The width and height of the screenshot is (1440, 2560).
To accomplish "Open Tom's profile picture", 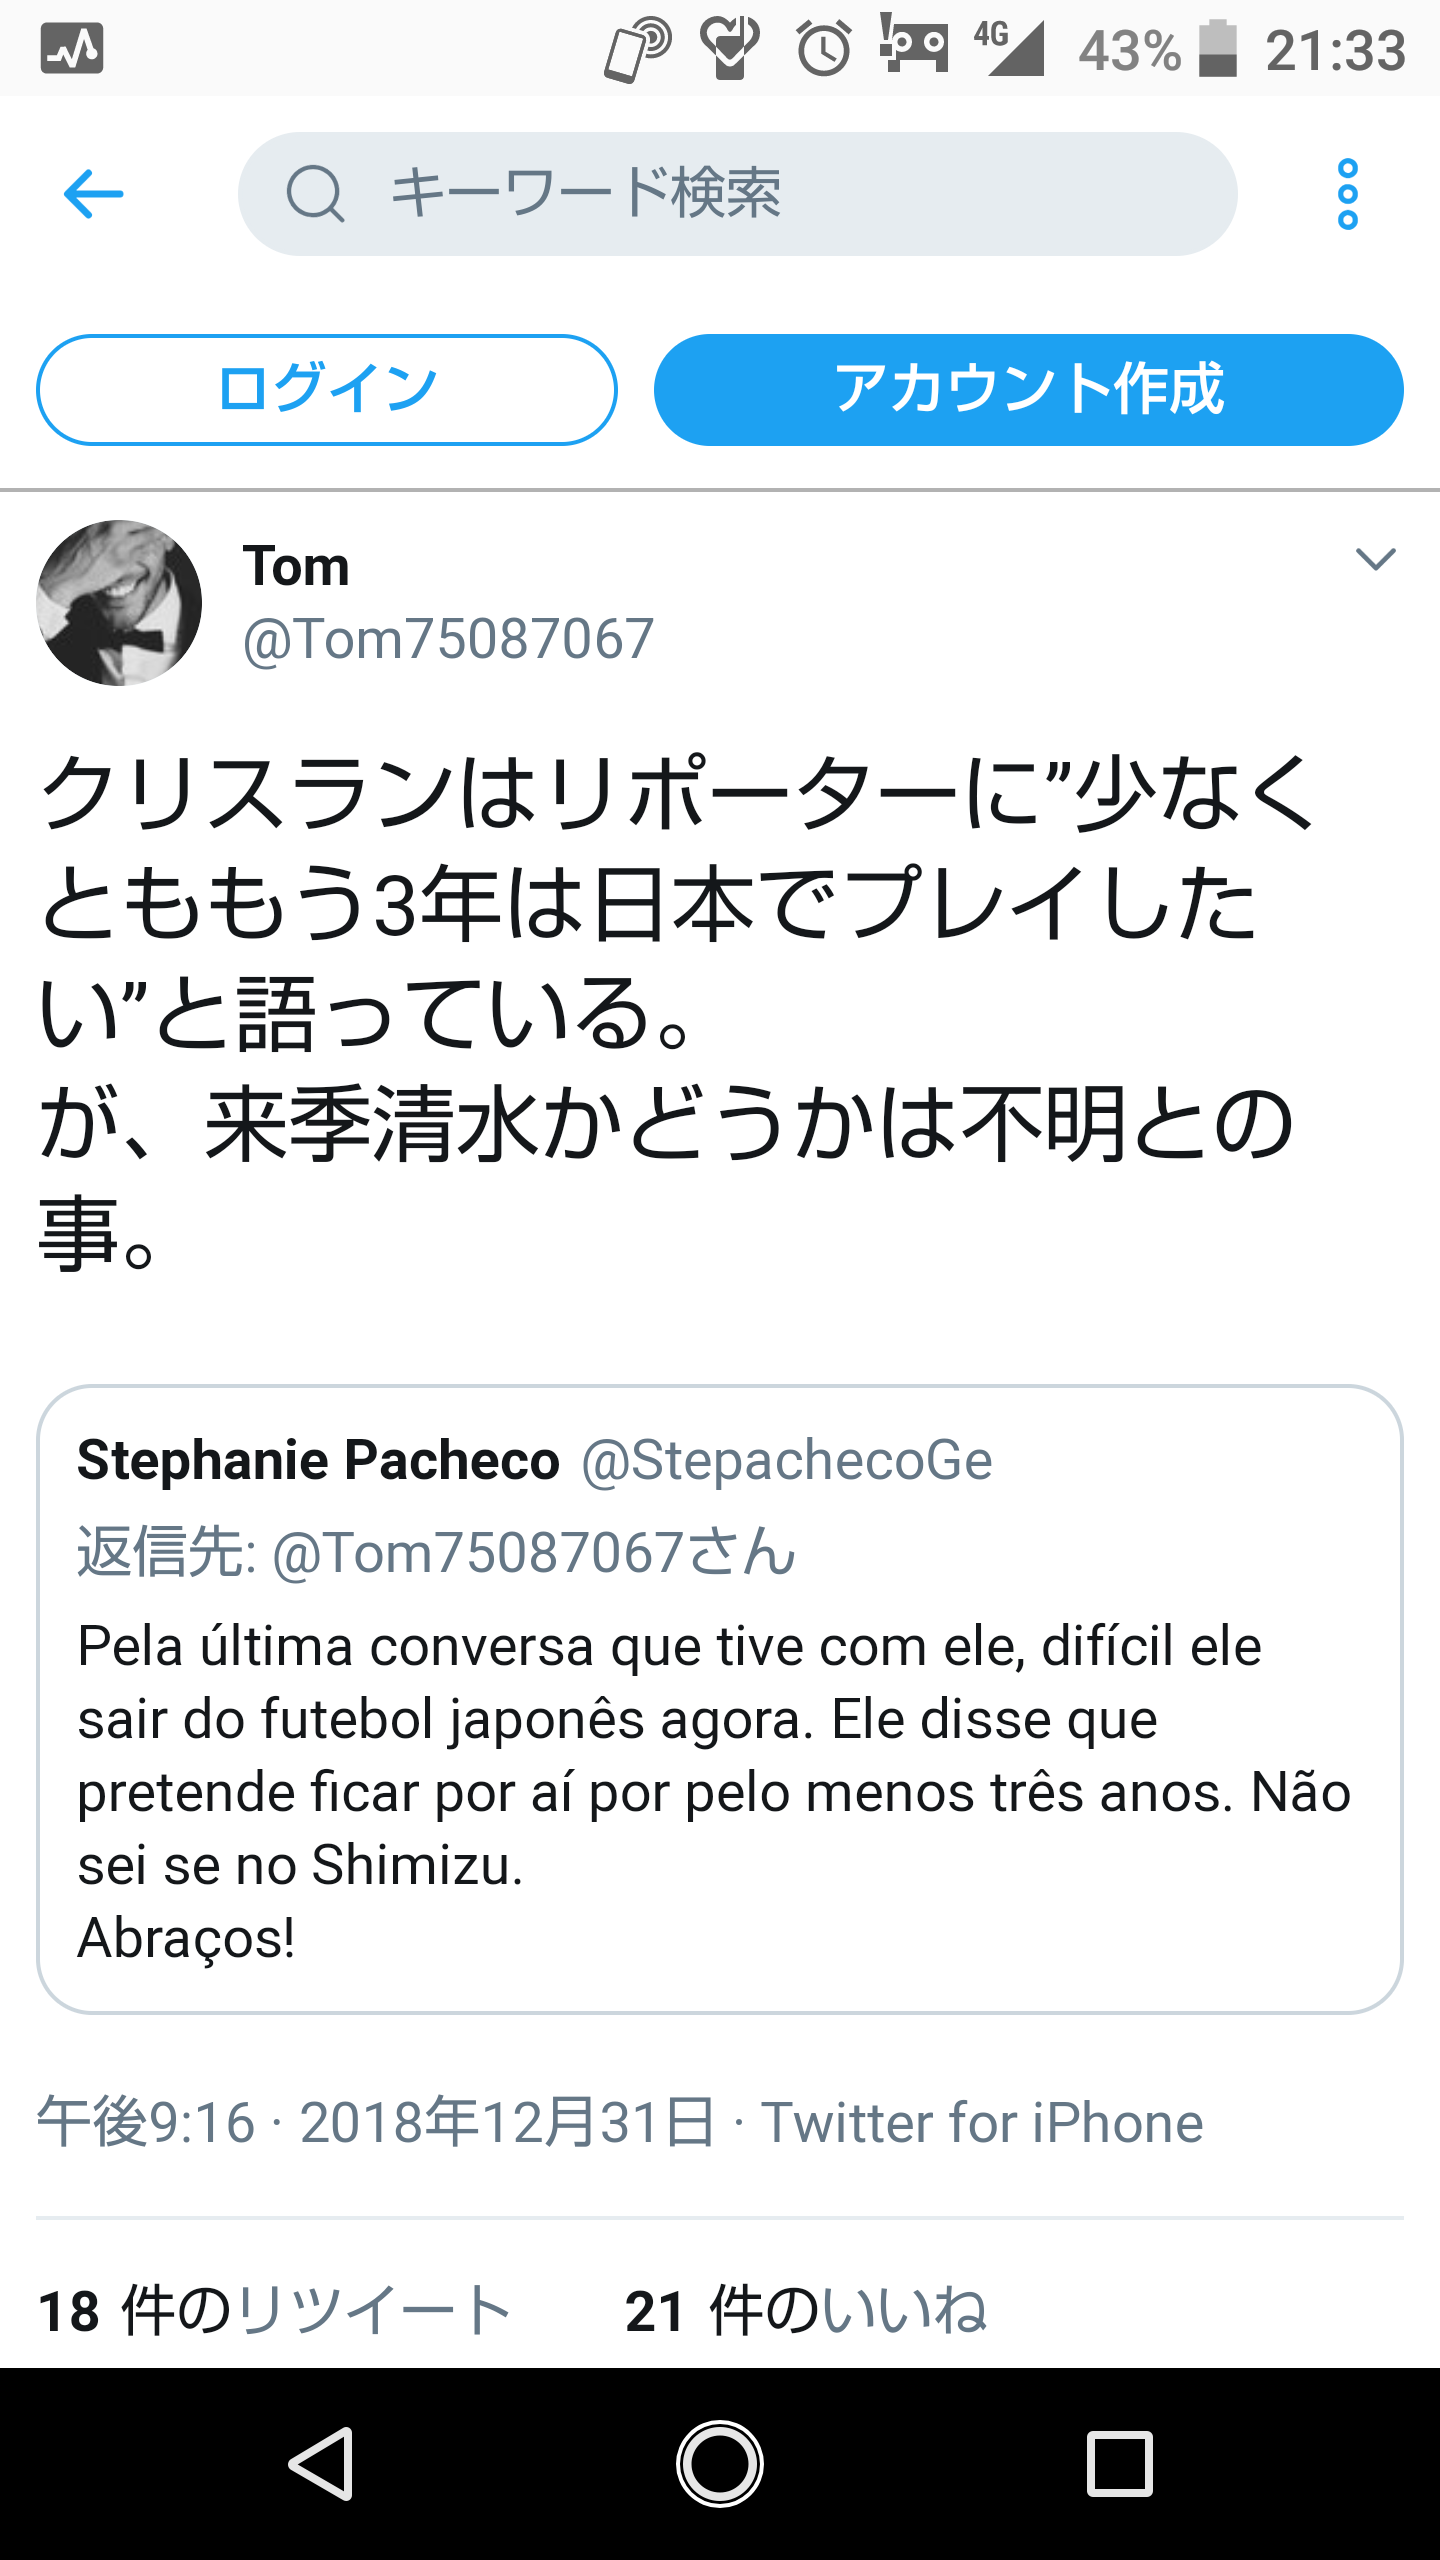I will click(119, 603).
